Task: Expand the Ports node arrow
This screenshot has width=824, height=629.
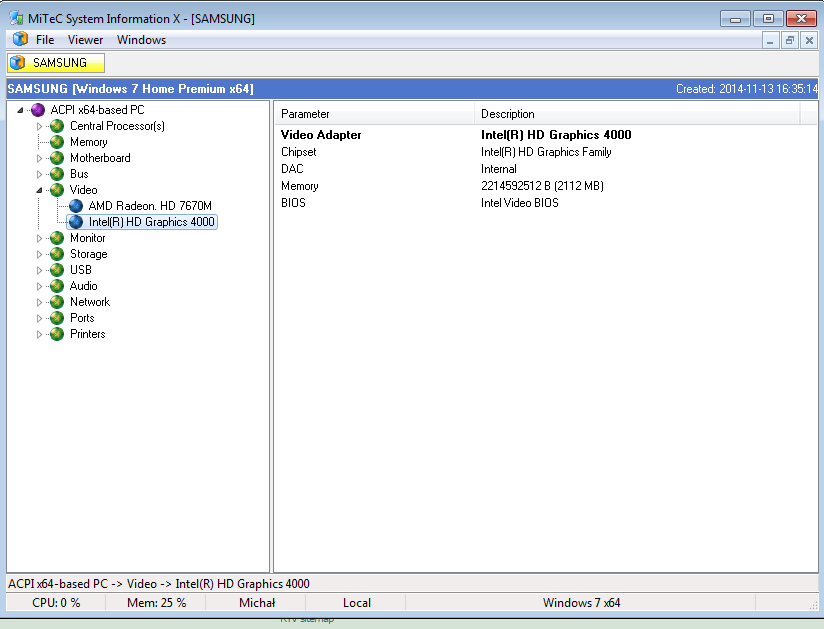Action: coord(39,318)
